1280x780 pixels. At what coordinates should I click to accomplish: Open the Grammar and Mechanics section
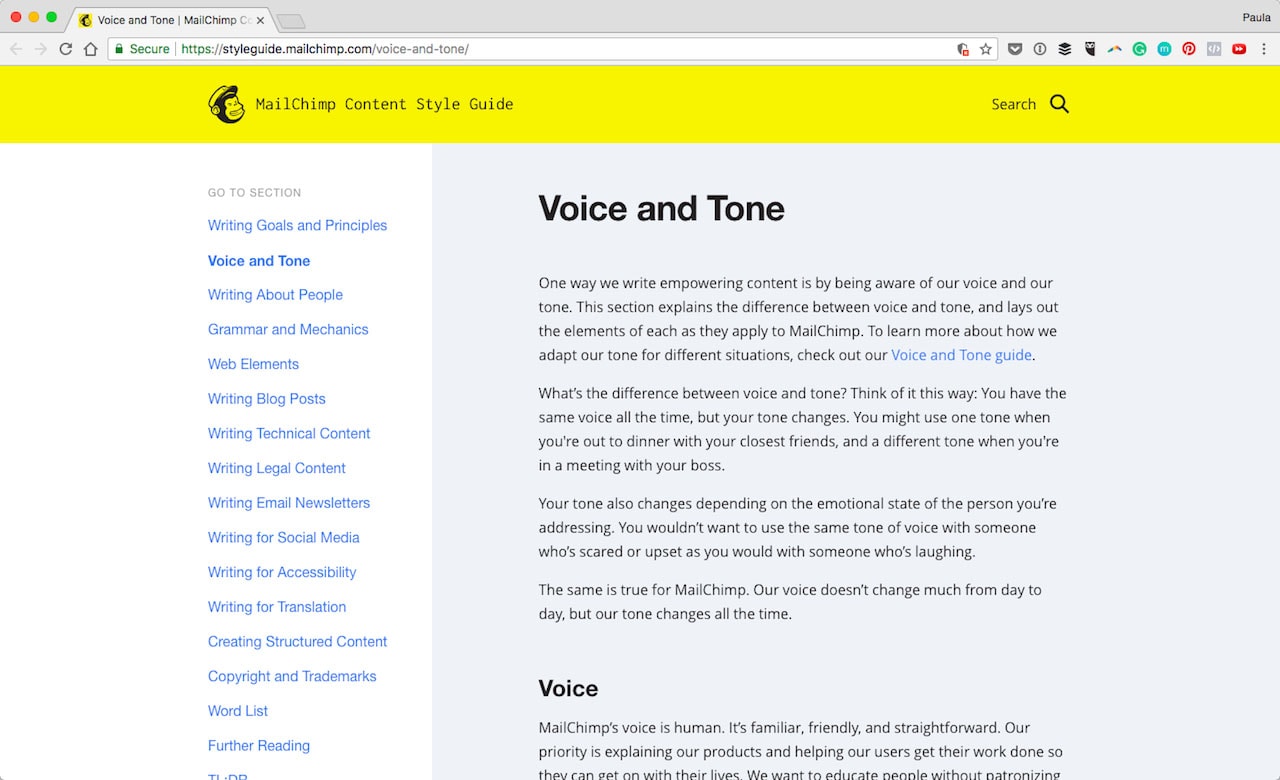point(288,330)
